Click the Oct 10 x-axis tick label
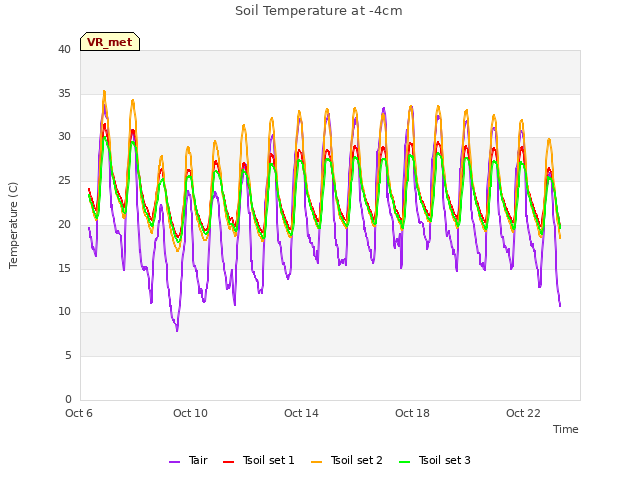Screen dimensions: 640x480 click(x=190, y=413)
